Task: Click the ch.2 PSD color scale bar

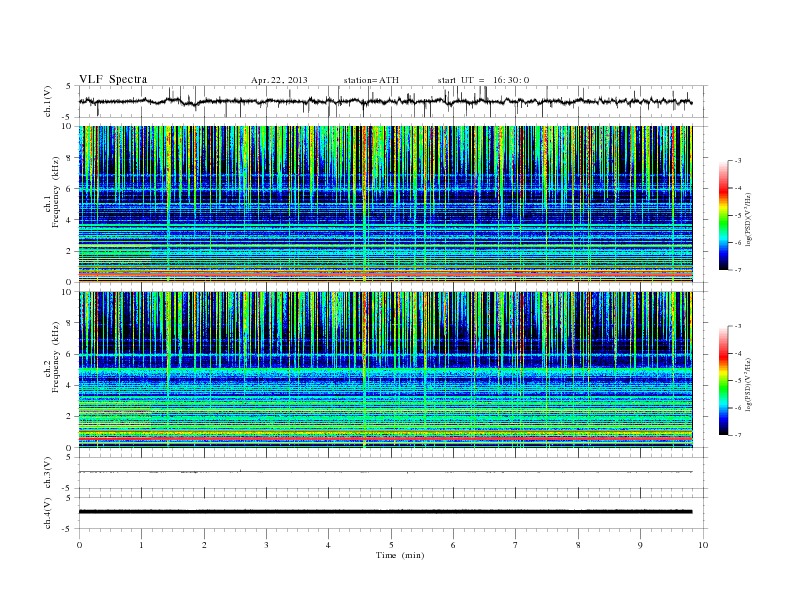Action: click(x=723, y=380)
